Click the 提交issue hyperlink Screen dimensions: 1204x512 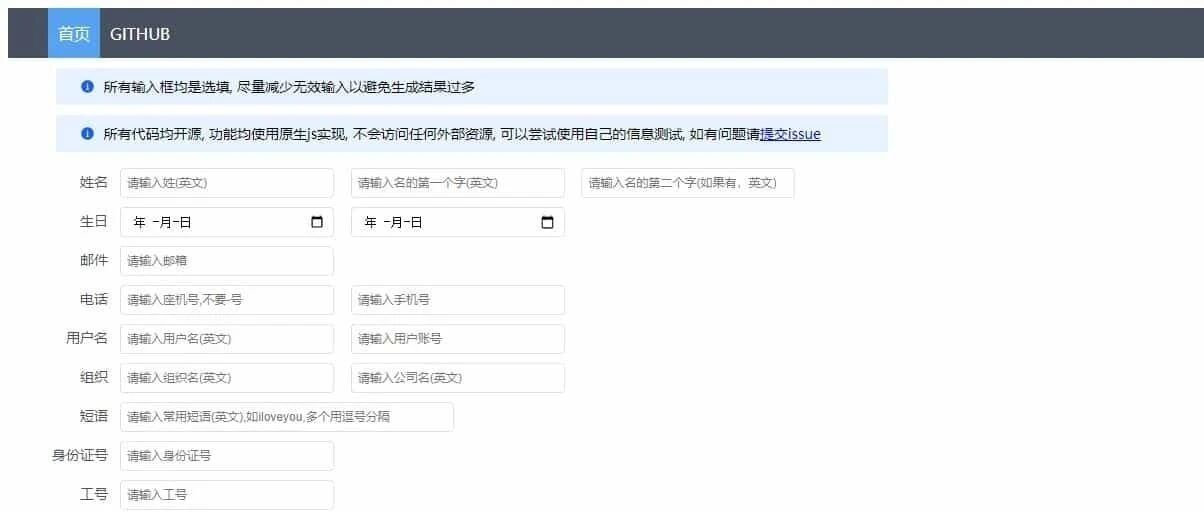pos(790,134)
